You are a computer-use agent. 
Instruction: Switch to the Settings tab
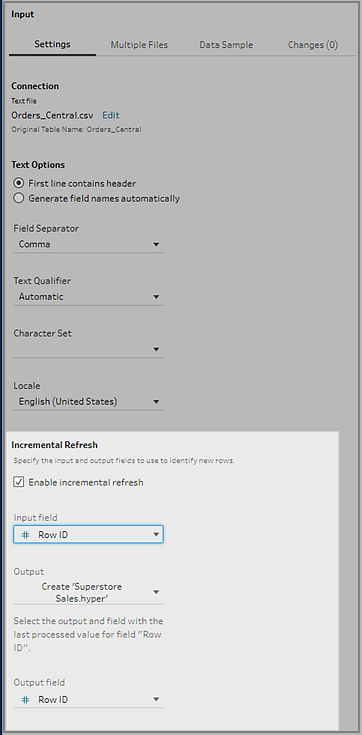coord(53,45)
